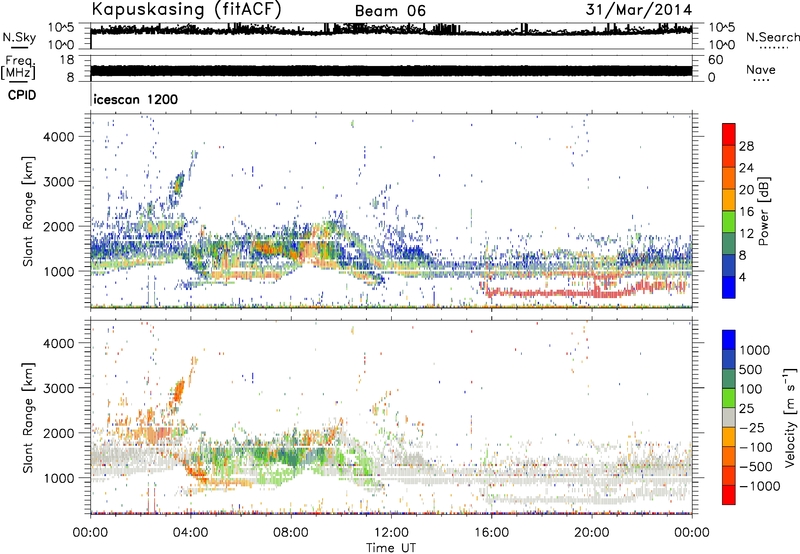Image resolution: width=800 pixels, height=554 pixels.
Task: Click the "Nave" legend label
Action: (x=761, y=70)
